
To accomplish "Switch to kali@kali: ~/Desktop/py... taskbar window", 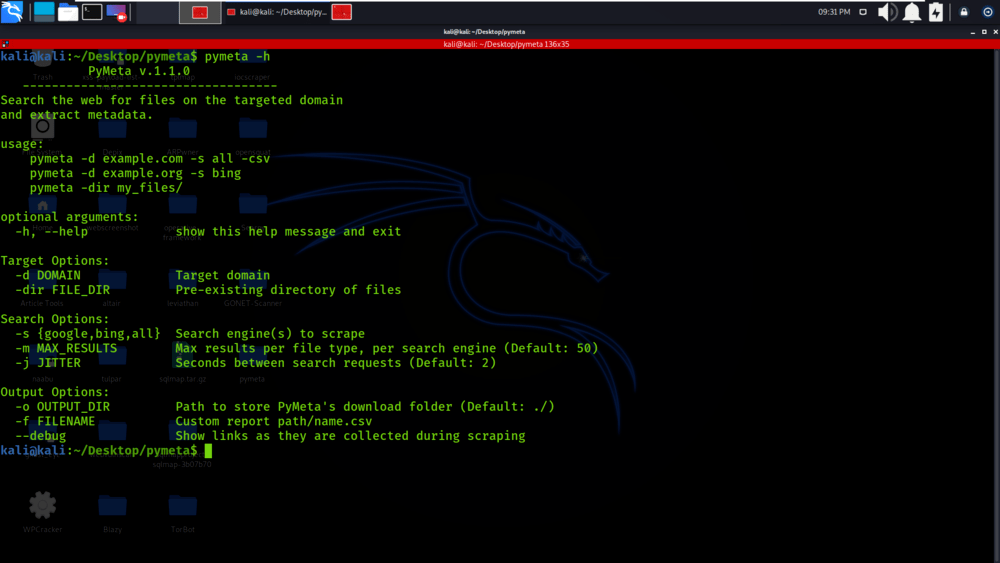I will [x=277, y=12].
